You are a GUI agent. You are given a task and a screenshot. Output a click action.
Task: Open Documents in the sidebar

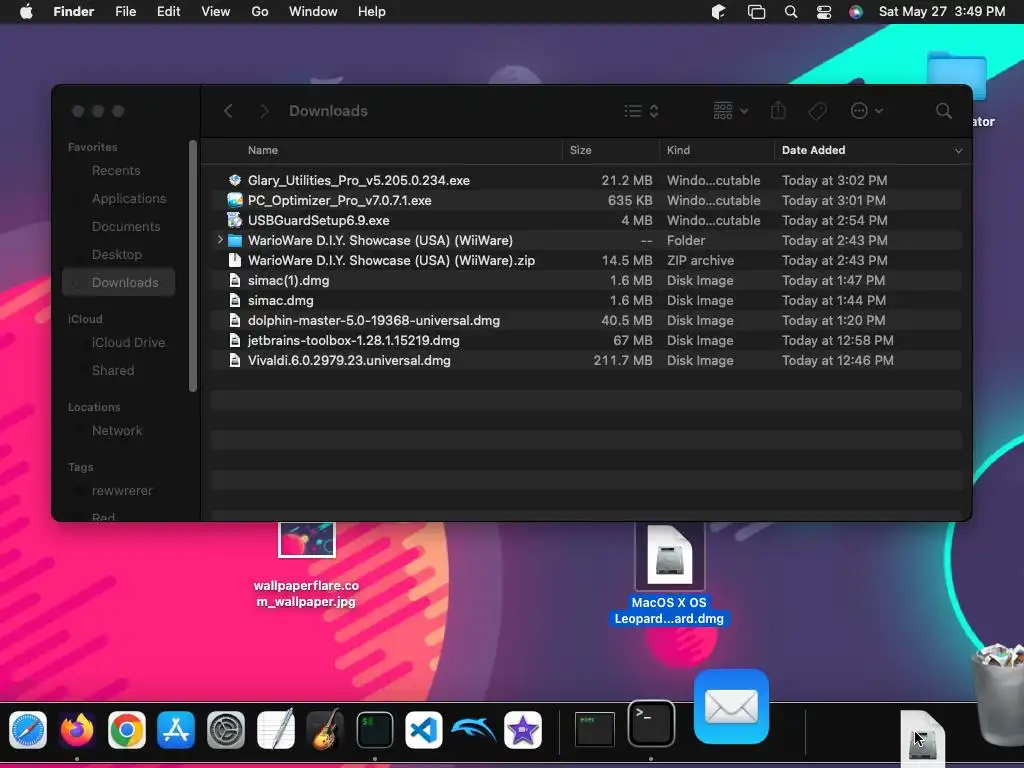126,227
